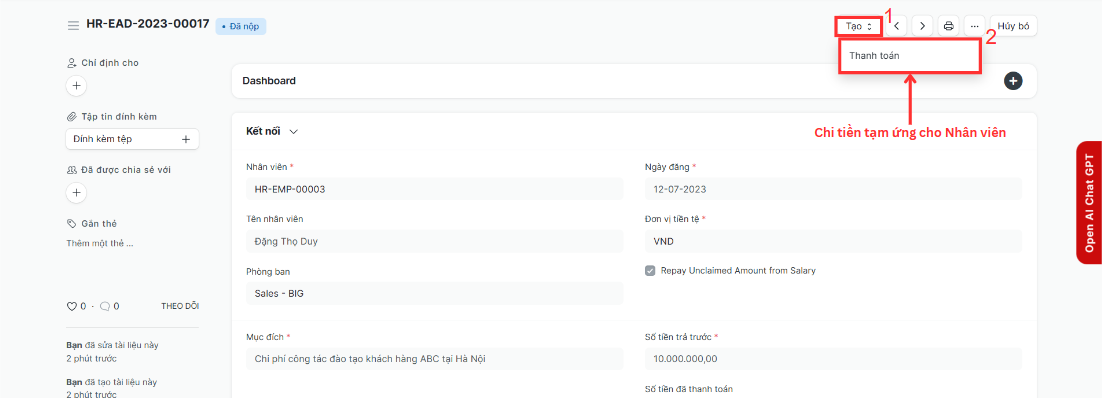The image size is (1102, 398).
Task: Click the Mục đích purpose field
Action: [434, 359]
